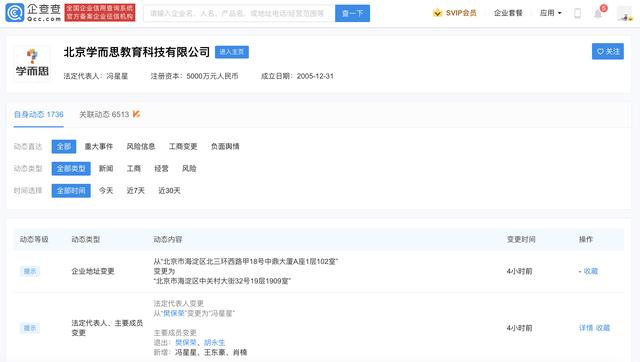Select the 工商 type filter
Image resolution: width=640 pixels, height=362 pixels.
click(134, 169)
